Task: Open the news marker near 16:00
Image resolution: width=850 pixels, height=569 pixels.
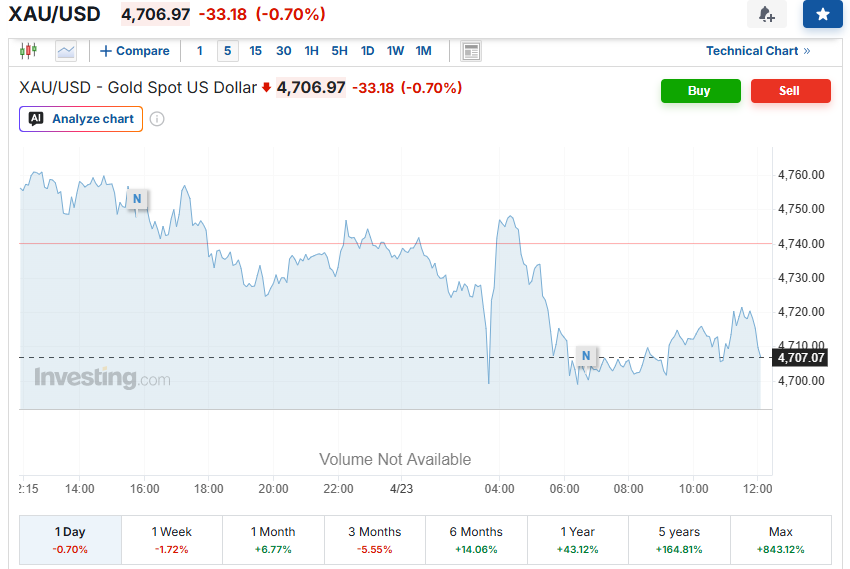Action: [137, 199]
